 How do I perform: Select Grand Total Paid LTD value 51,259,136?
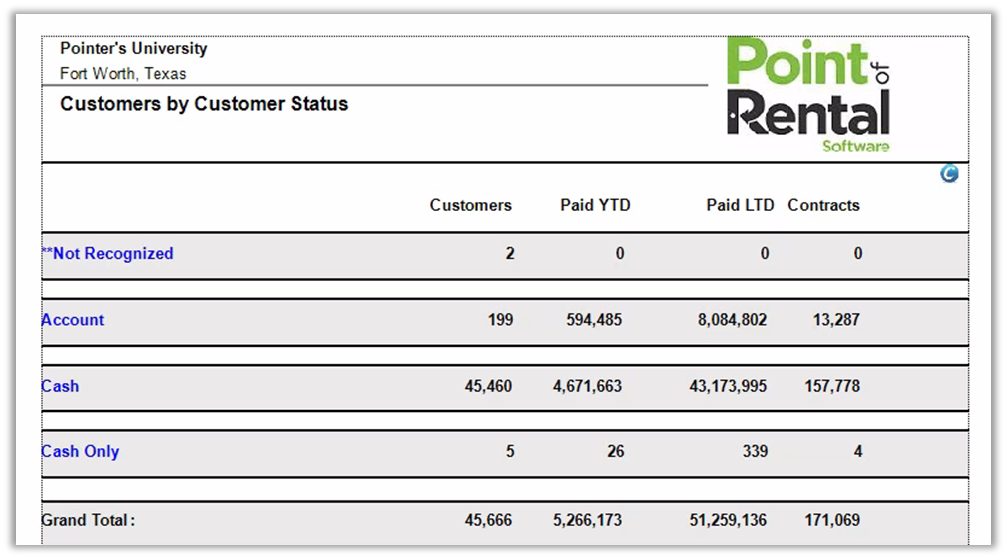point(728,520)
